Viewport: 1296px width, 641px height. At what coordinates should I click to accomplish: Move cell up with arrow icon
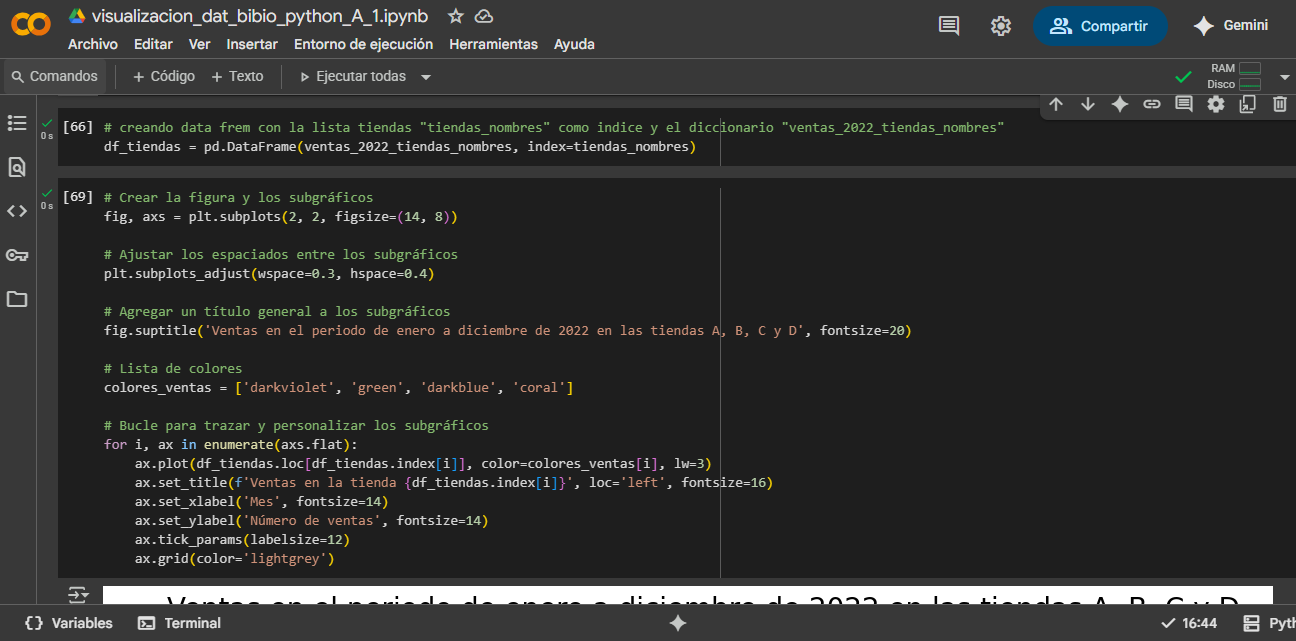coord(1056,104)
